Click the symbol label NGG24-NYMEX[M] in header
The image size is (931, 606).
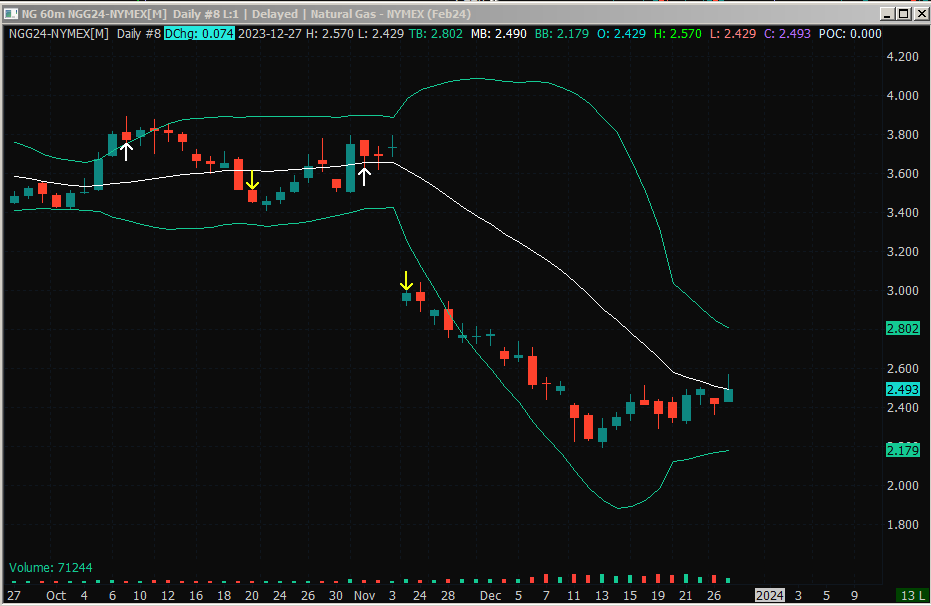pos(59,33)
